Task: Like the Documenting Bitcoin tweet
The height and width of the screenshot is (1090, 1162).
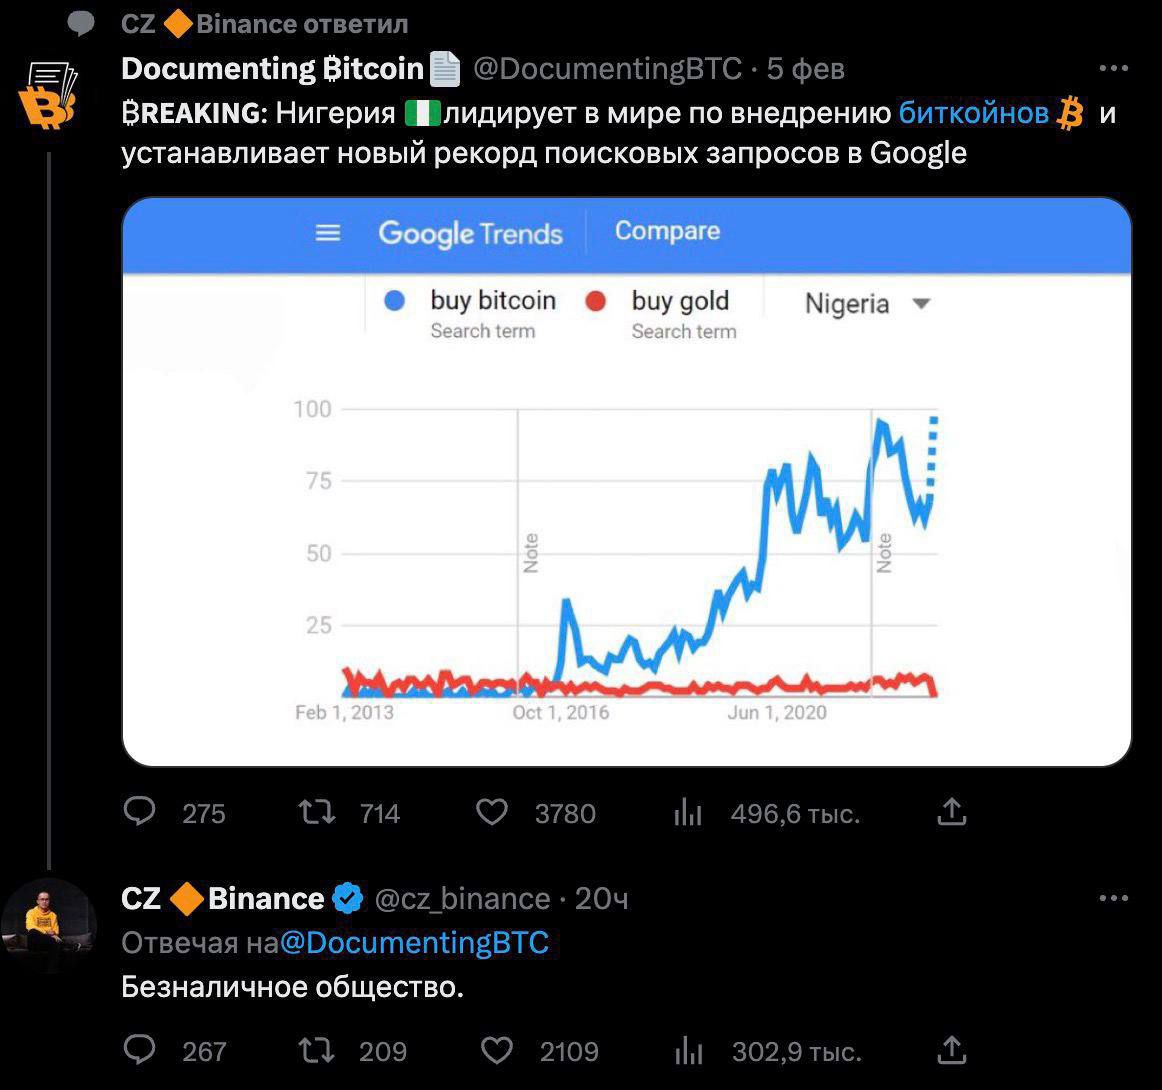Action: click(x=491, y=811)
